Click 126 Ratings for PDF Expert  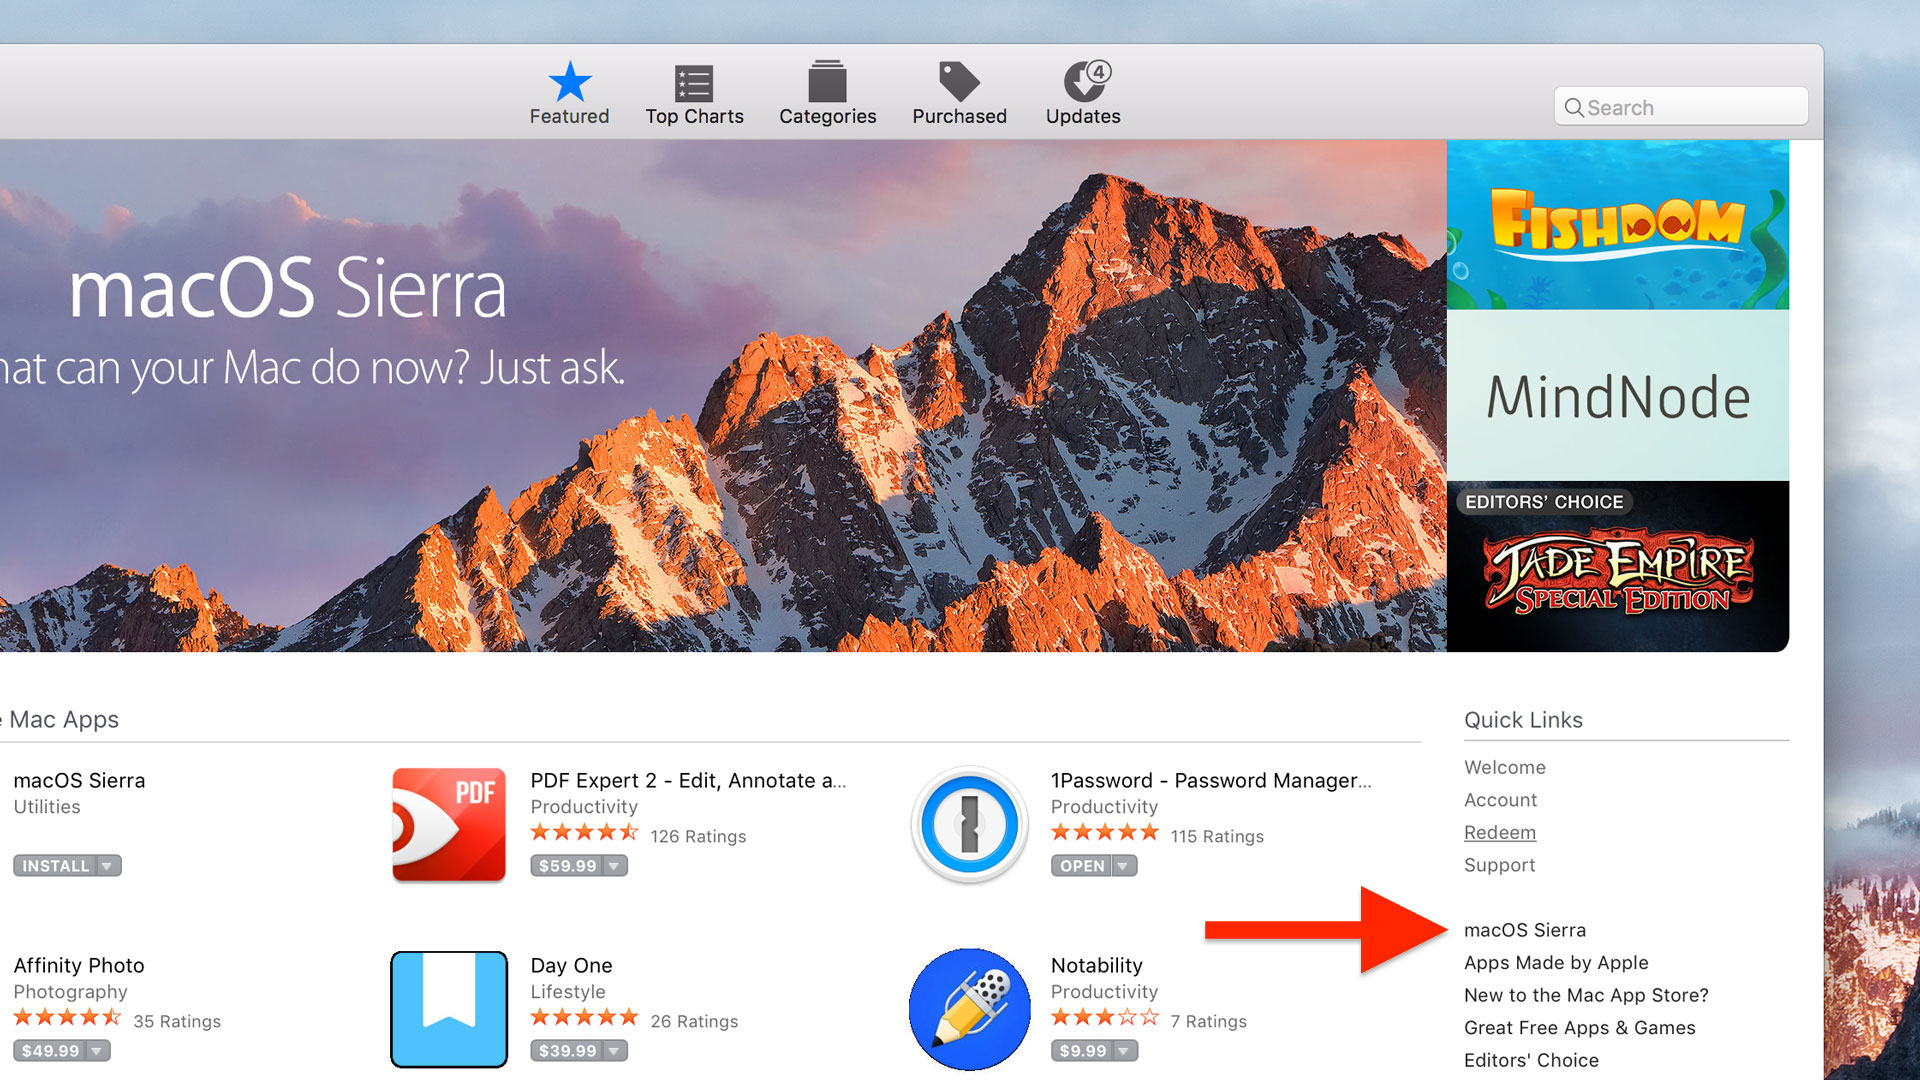[698, 836]
